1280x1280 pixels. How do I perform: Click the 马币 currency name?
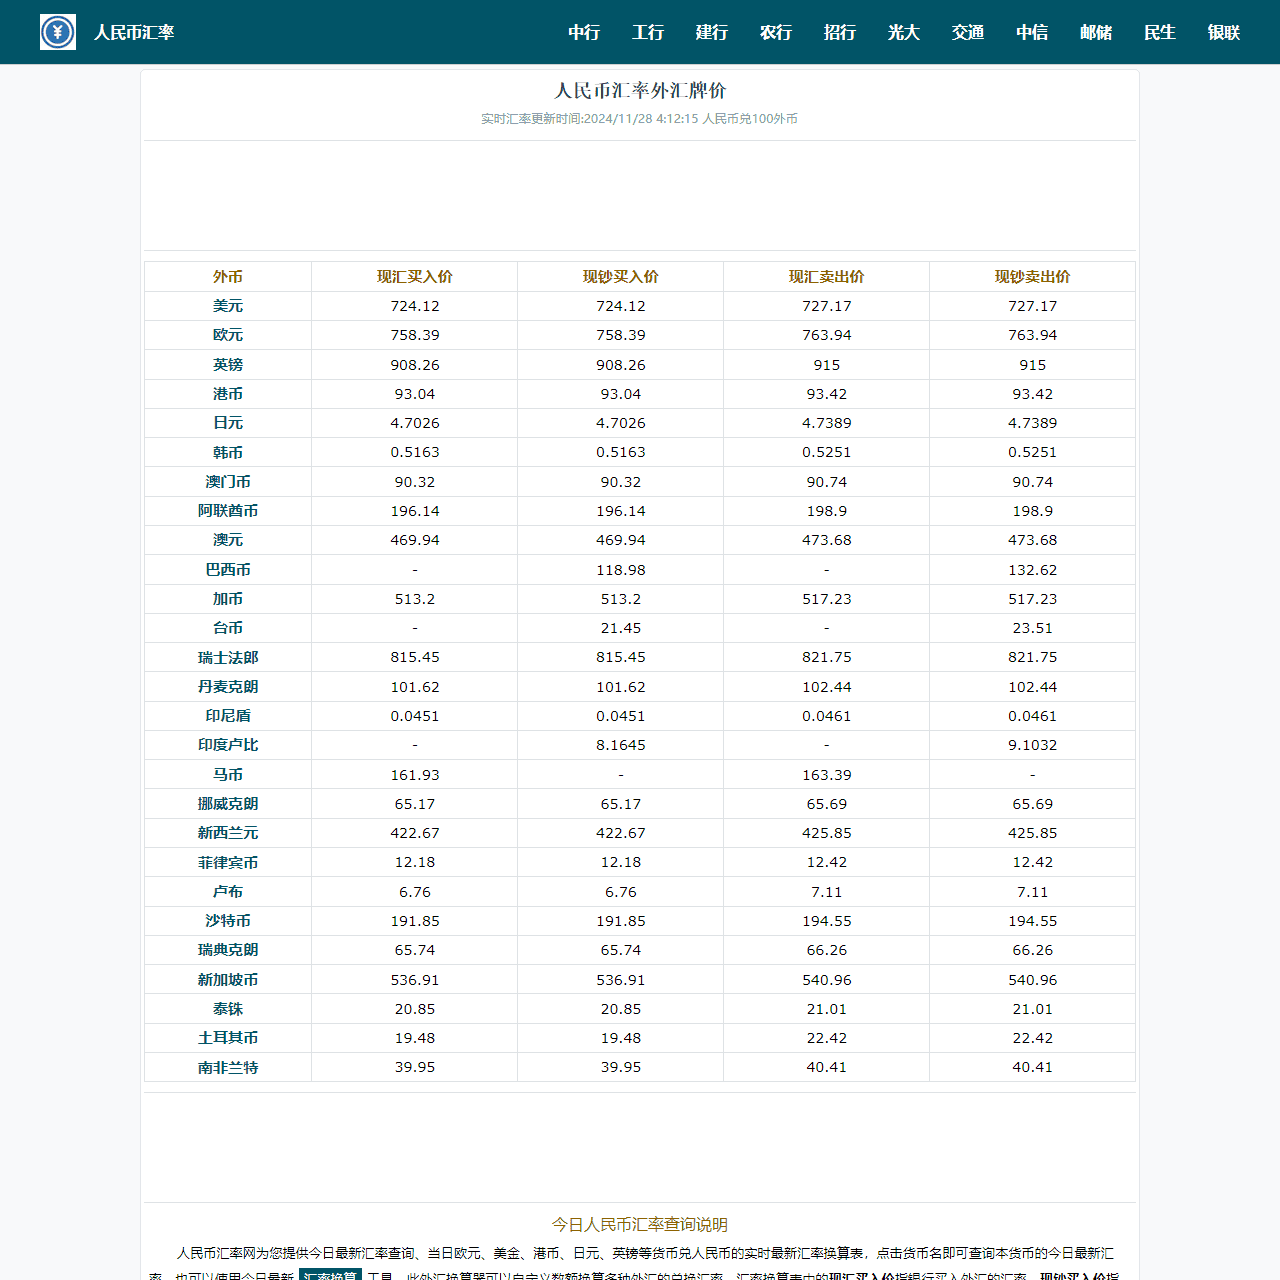(x=228, y=775)
